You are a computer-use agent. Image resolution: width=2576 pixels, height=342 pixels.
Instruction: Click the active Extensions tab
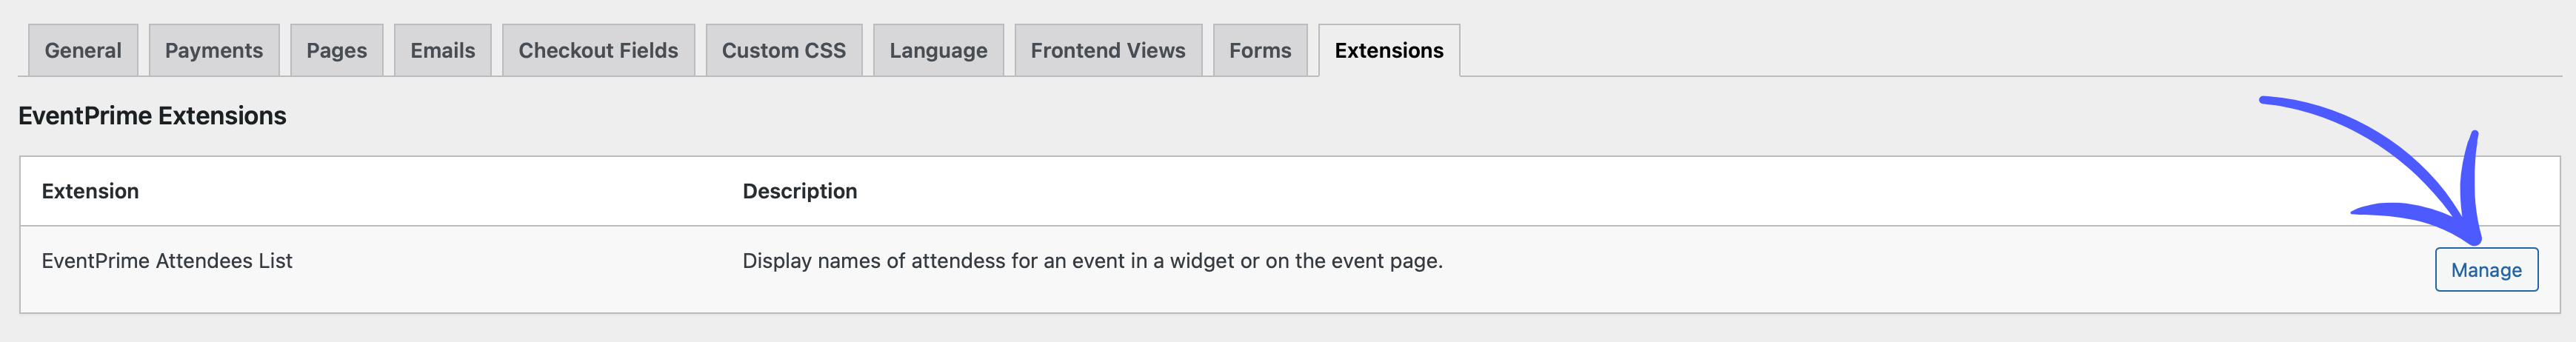[1388, 51]
